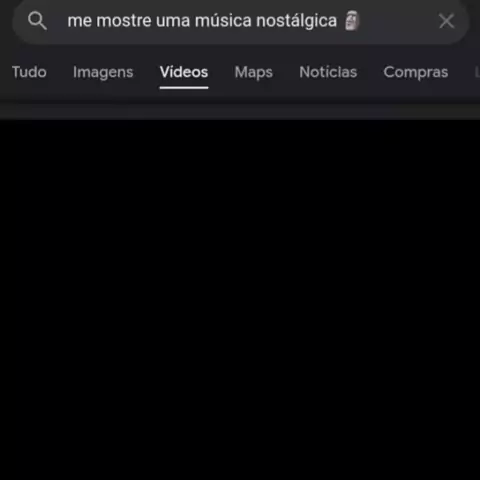
Task: Click the empty black results area
Action: click(240, 300)
